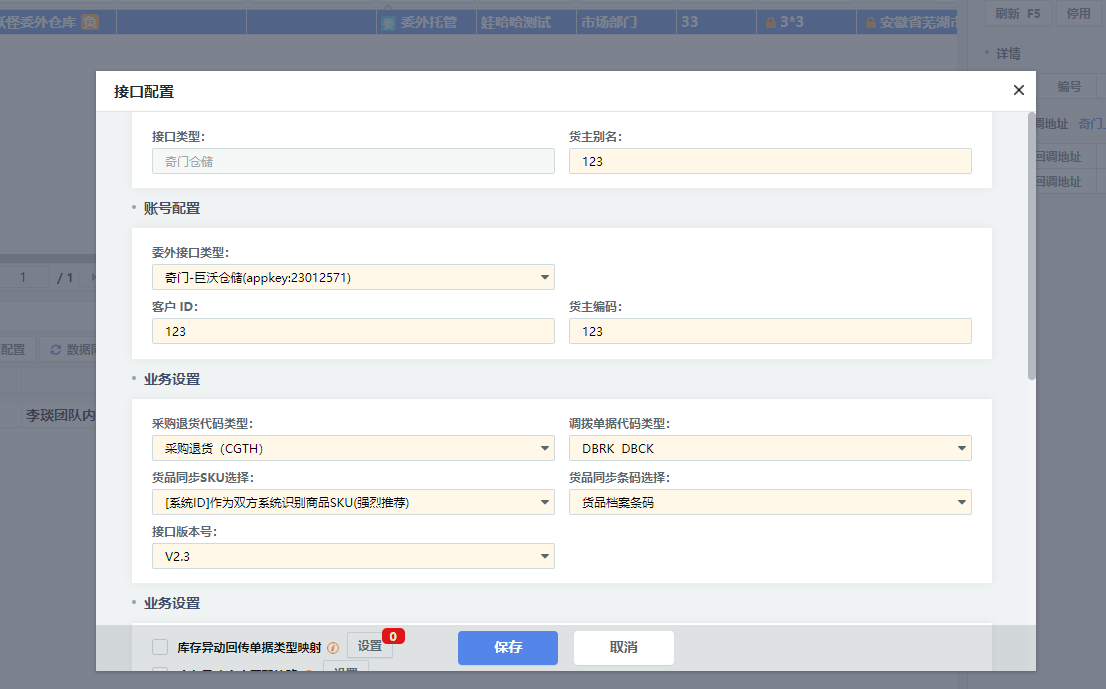Open the 调拨单据代码类型 dropdown
The height and width of the screenshot is (689, 1106).
point(769,448)
